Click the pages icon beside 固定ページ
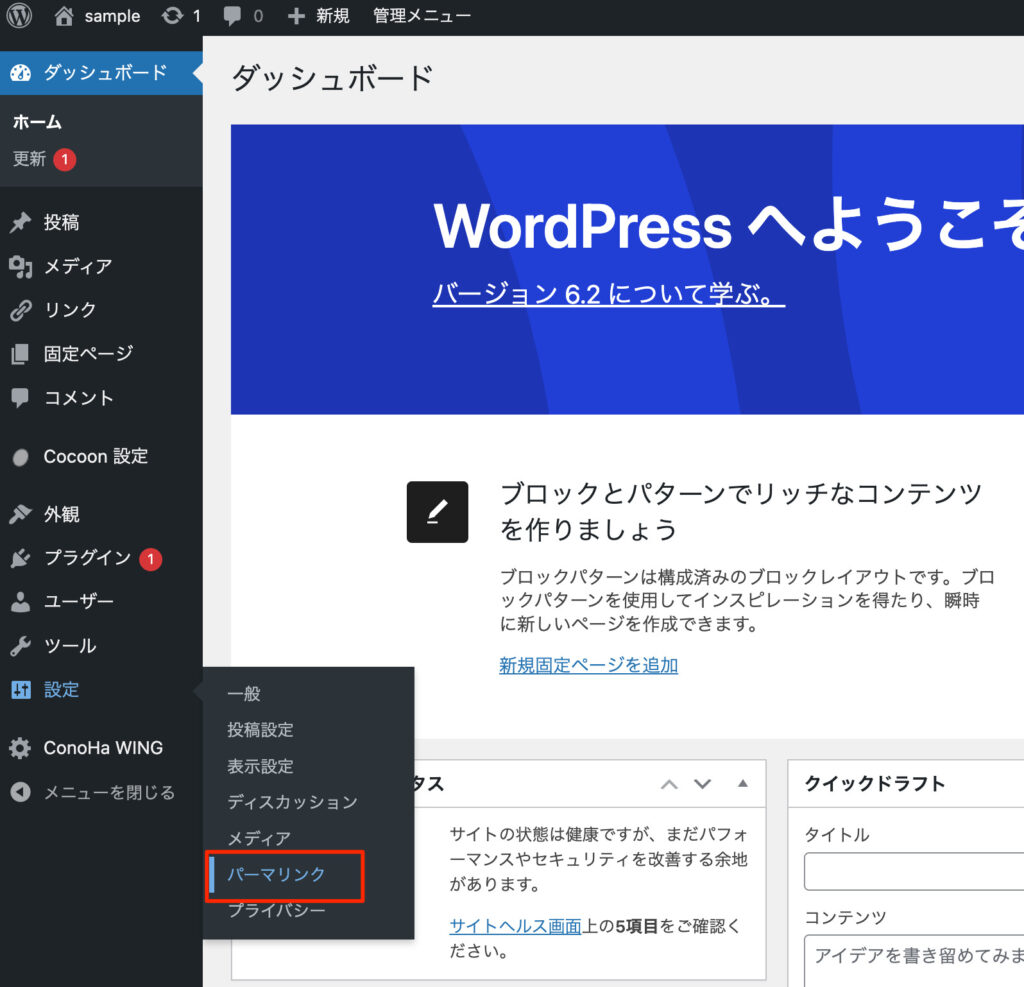Screen dimensions: 1024x987 point(20,354)
